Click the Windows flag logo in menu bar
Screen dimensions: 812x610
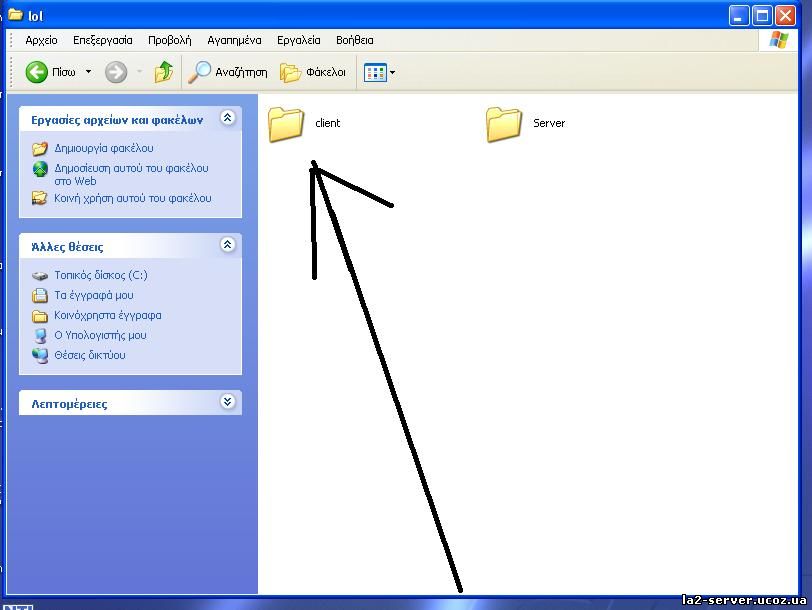[x=778, y=40]
